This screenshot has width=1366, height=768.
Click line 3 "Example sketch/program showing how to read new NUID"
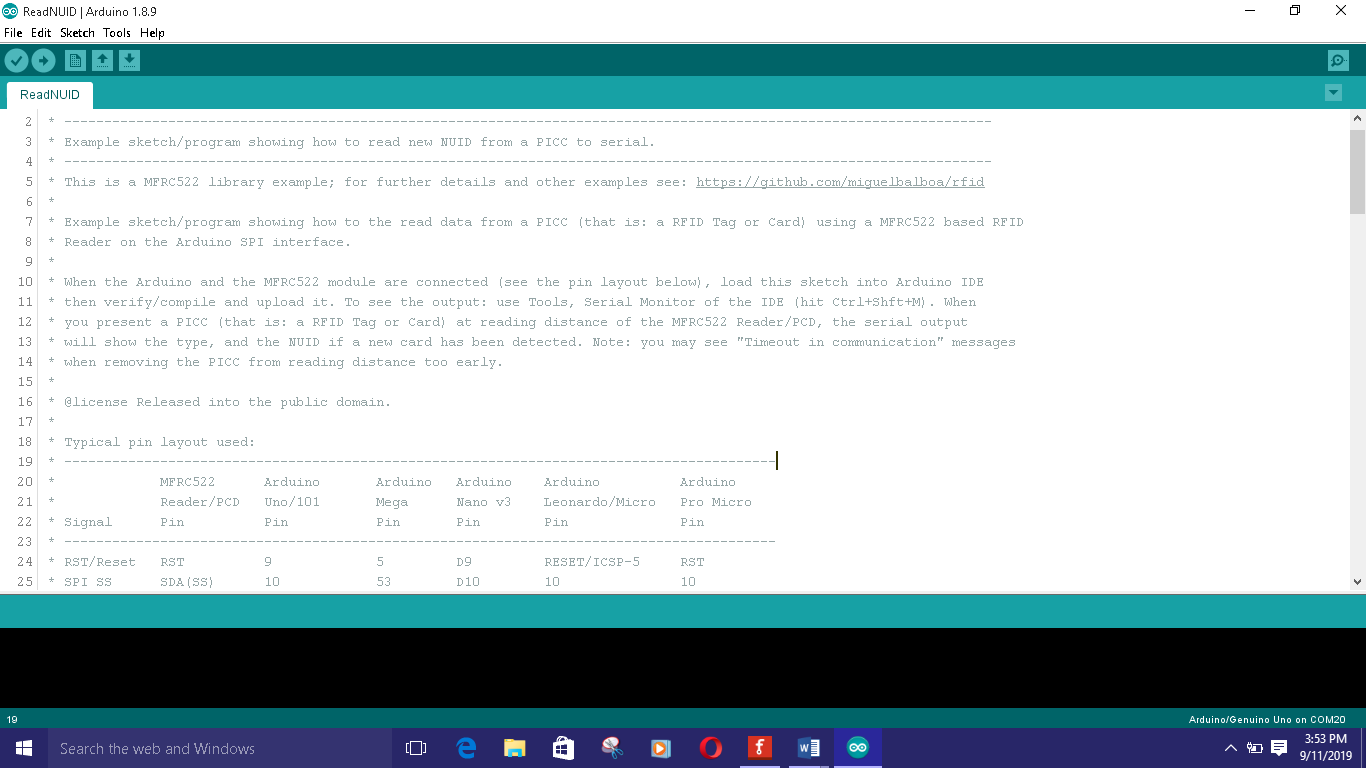360,142
